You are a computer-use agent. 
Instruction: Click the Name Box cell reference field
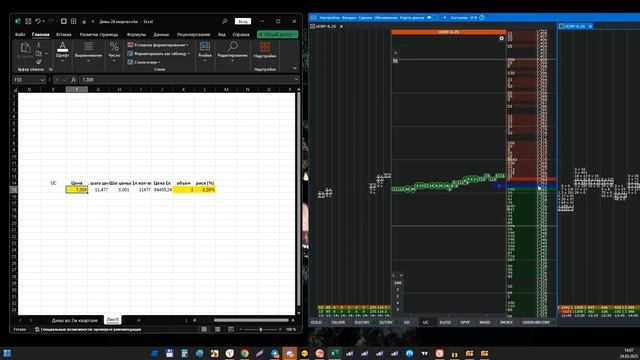[29, 80]
